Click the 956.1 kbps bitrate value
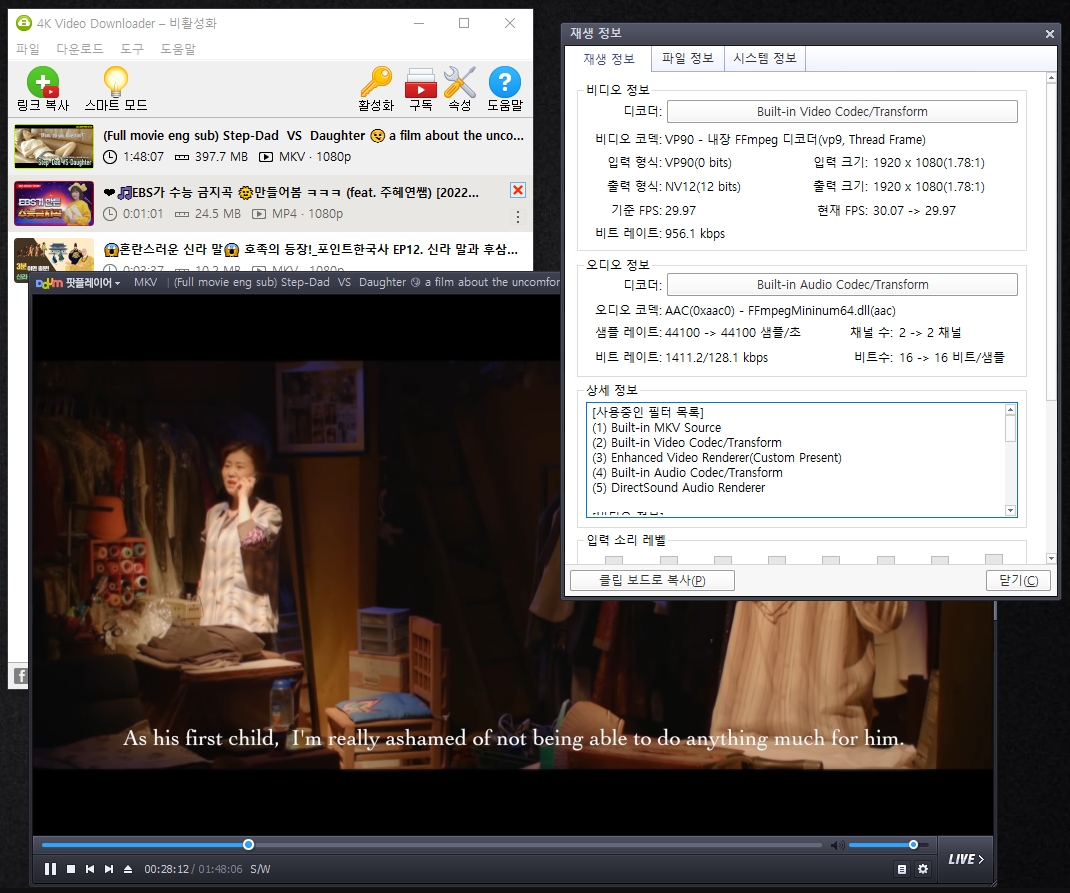 click(695, 233)
